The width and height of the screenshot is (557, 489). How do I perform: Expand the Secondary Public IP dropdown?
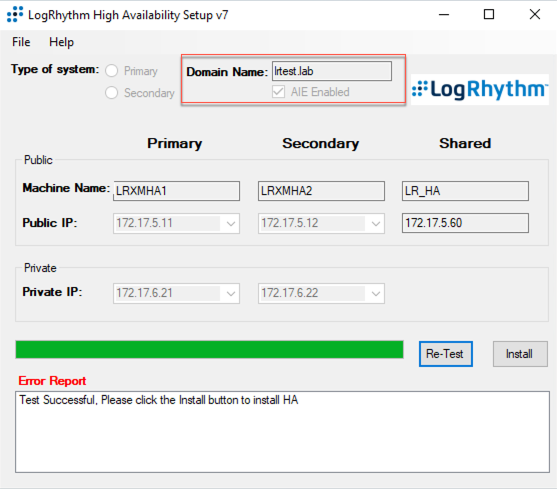pos(376,223)
